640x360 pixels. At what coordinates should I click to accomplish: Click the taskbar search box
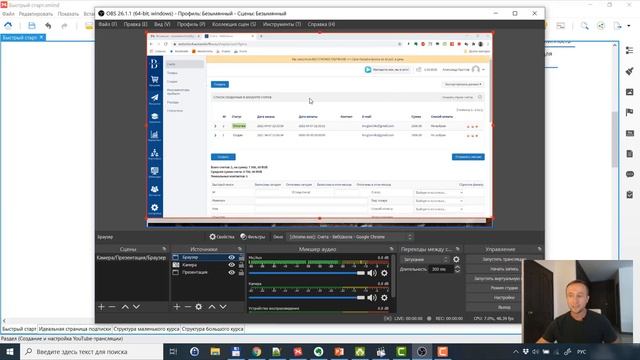(x=91, y=351)
